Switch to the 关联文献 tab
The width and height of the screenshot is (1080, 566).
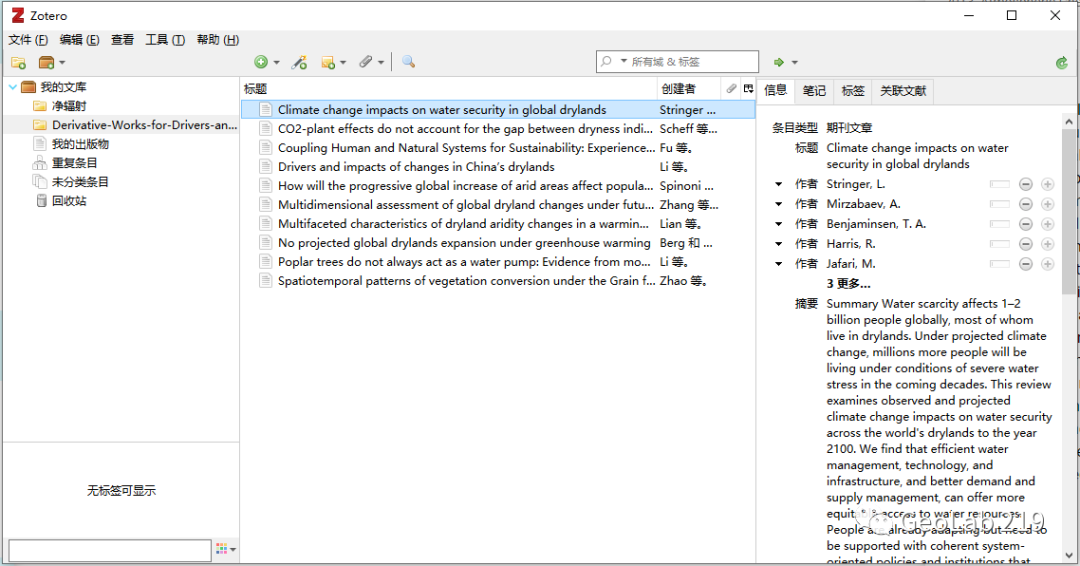903,91
